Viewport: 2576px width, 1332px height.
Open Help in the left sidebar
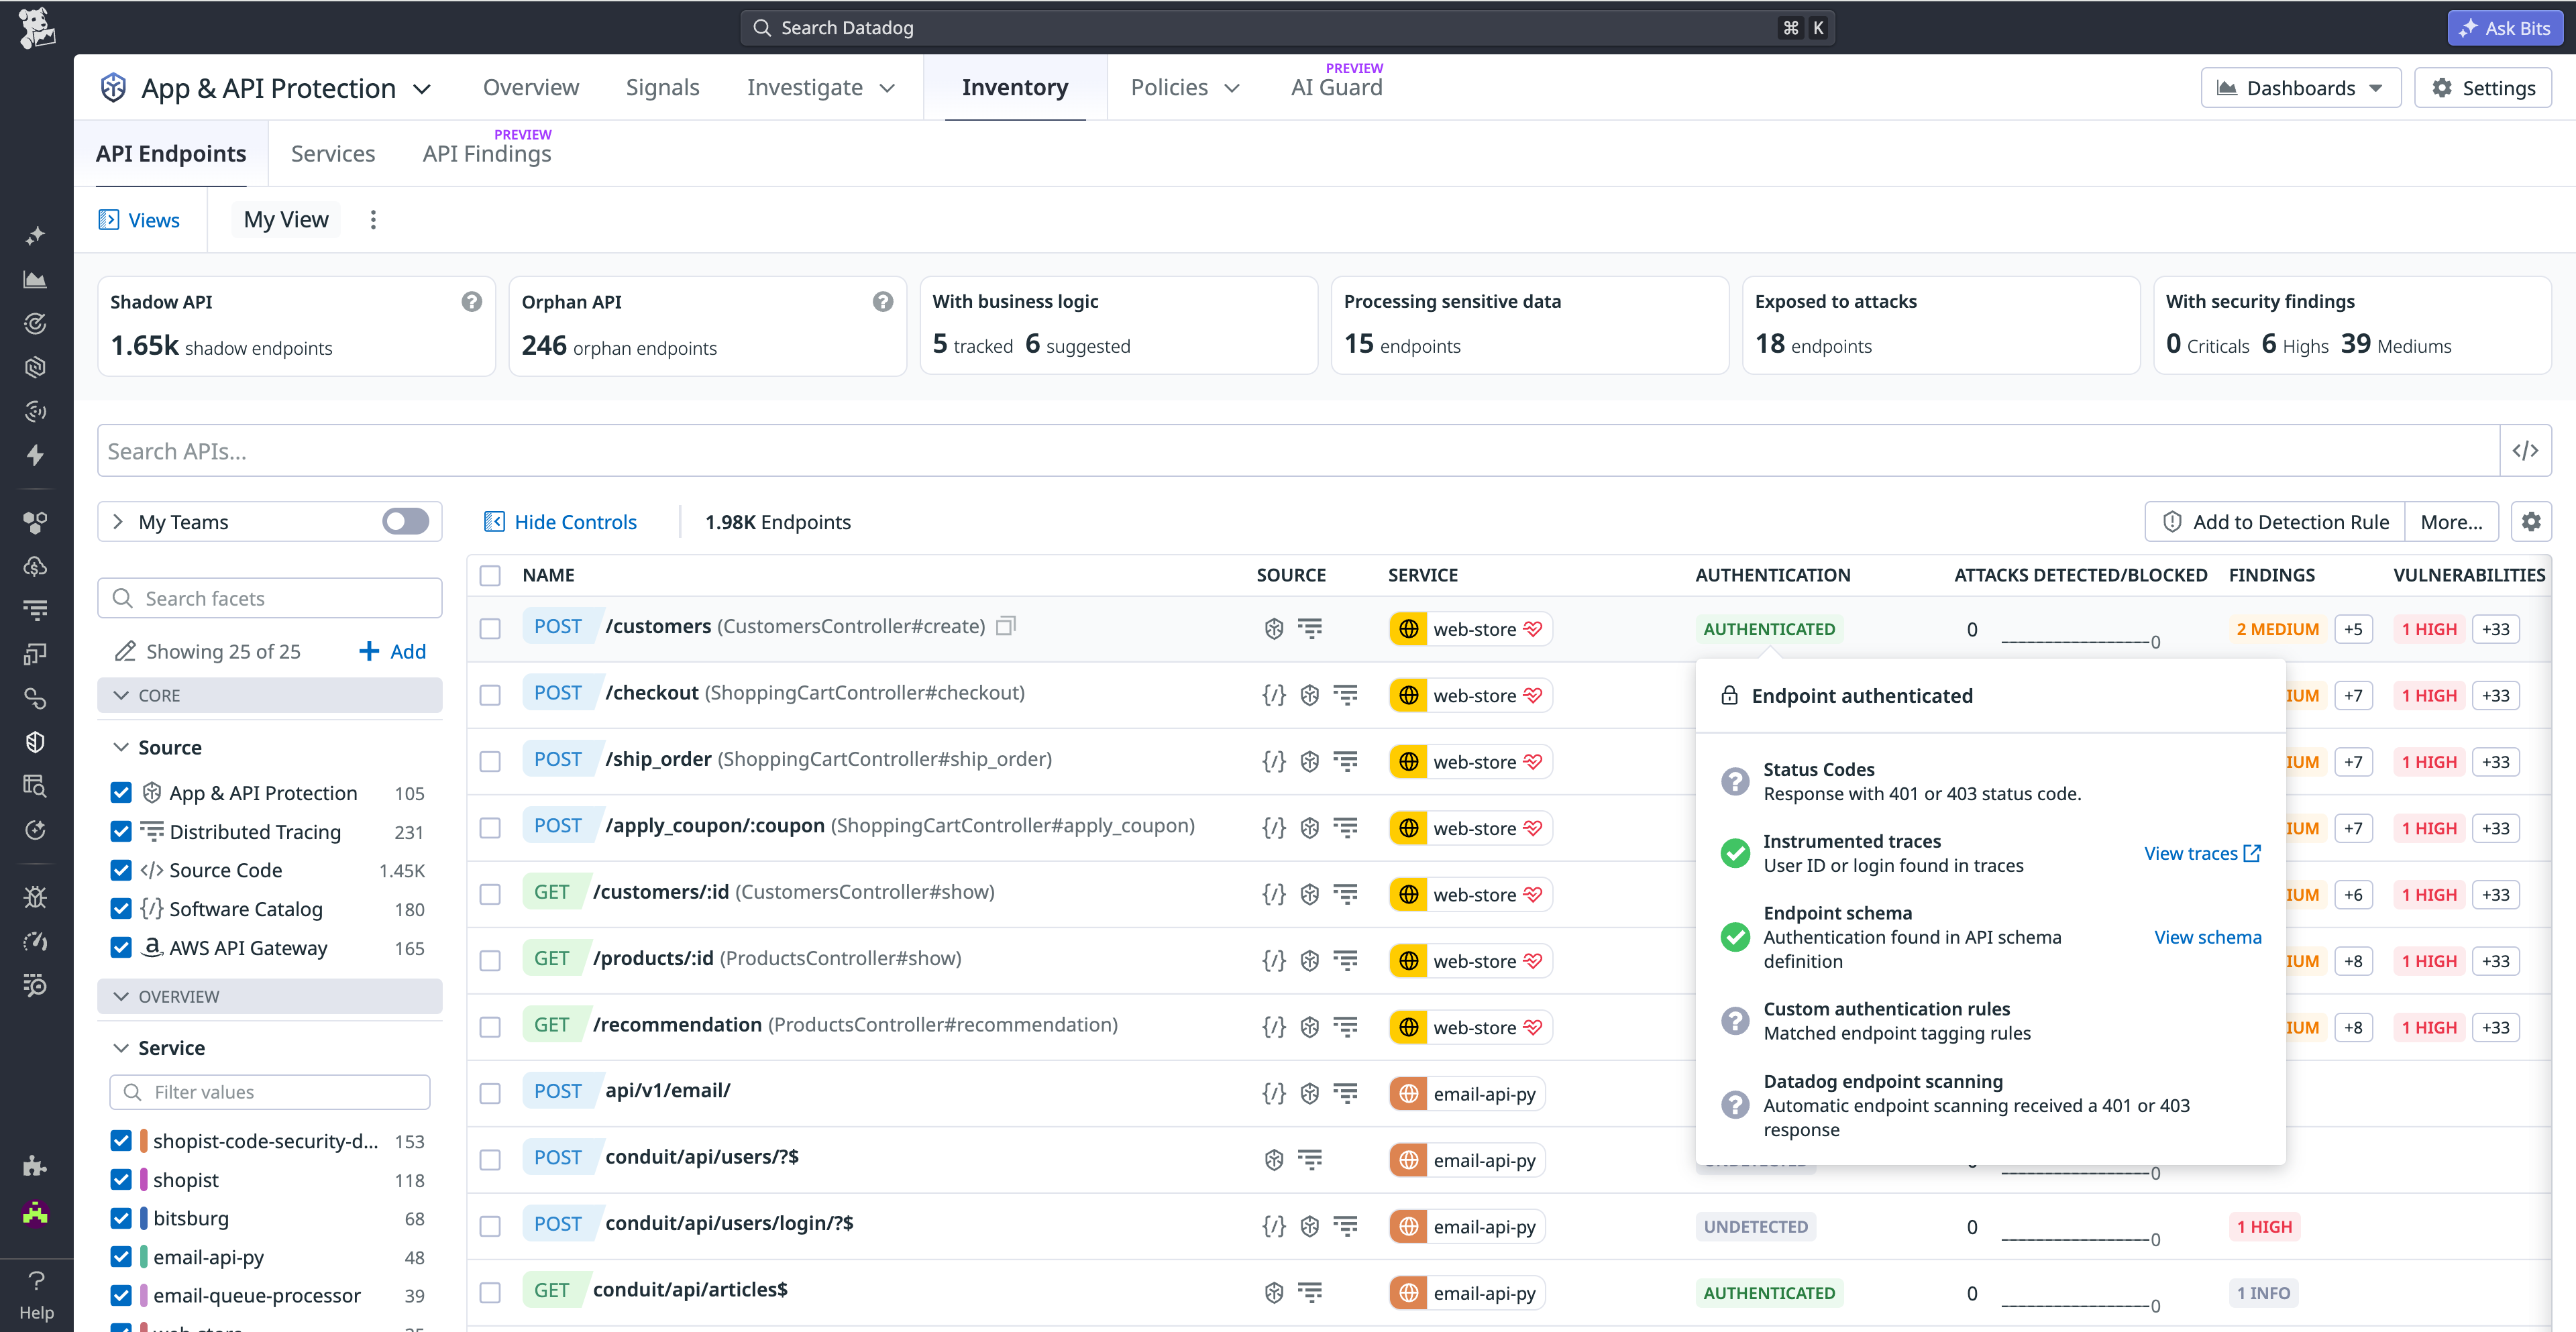(36, 1295)
